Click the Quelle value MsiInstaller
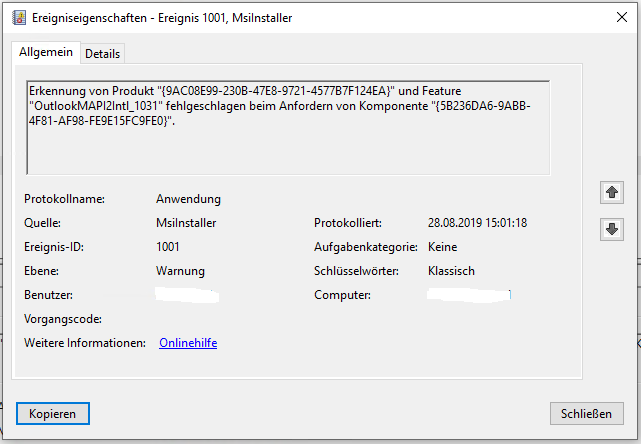The width and height of the screenshot is (641, 444). tap(186, 223)
